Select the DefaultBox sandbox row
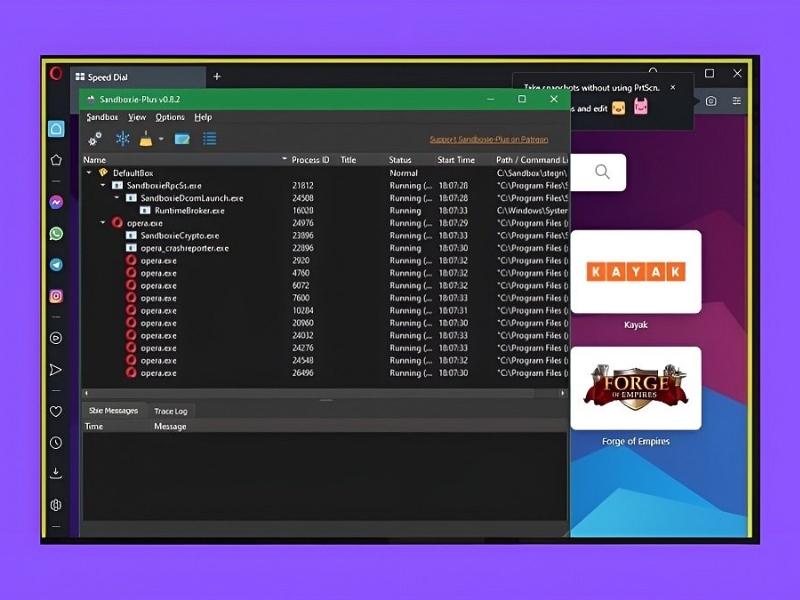 click(326, 173)
